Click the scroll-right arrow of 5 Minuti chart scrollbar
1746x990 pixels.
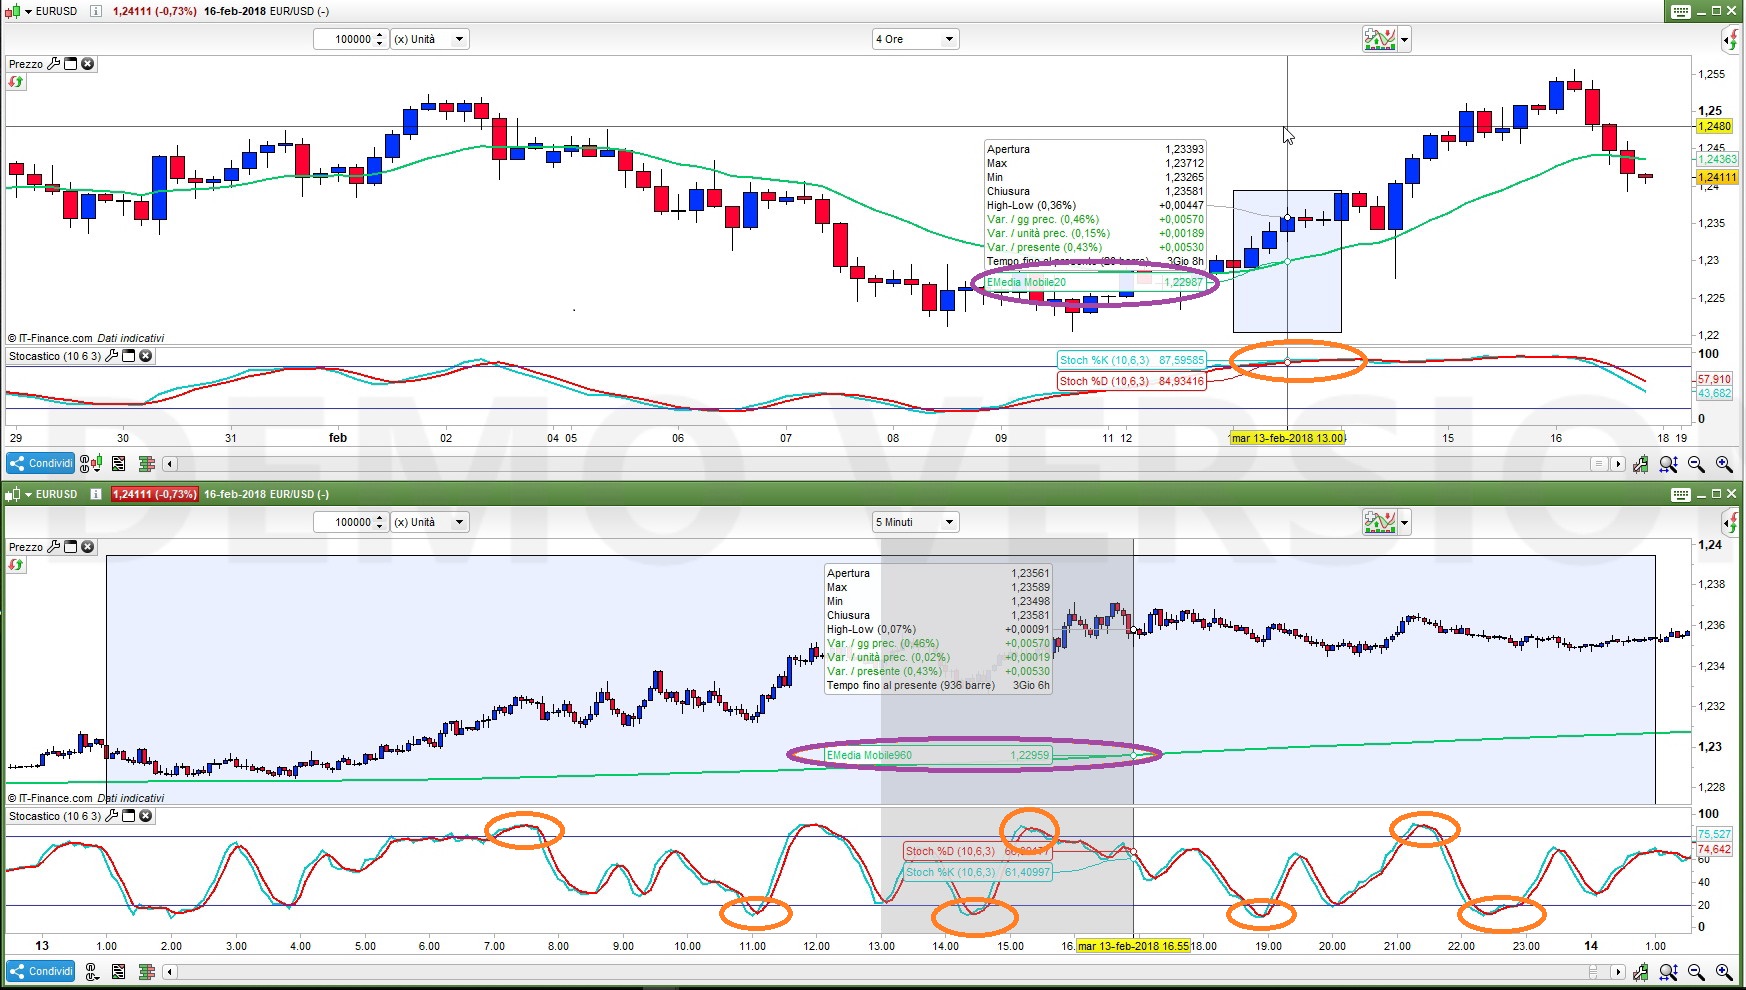click(1618, 971)
